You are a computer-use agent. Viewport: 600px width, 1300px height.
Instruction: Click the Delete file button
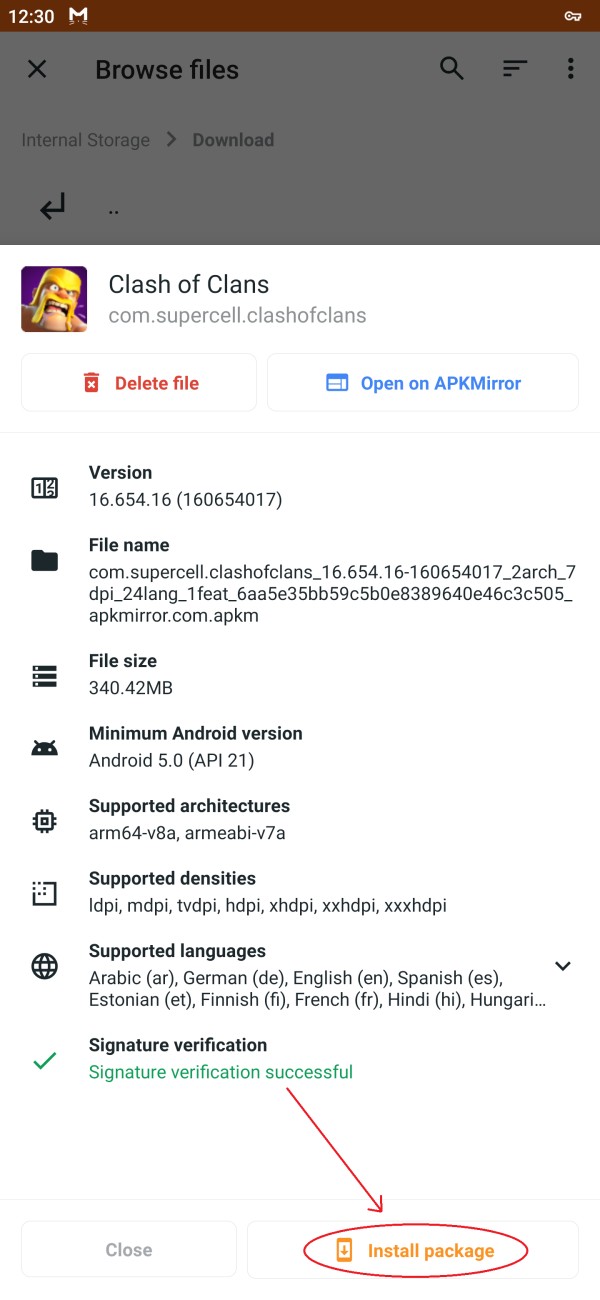click(x=139, y=382)
